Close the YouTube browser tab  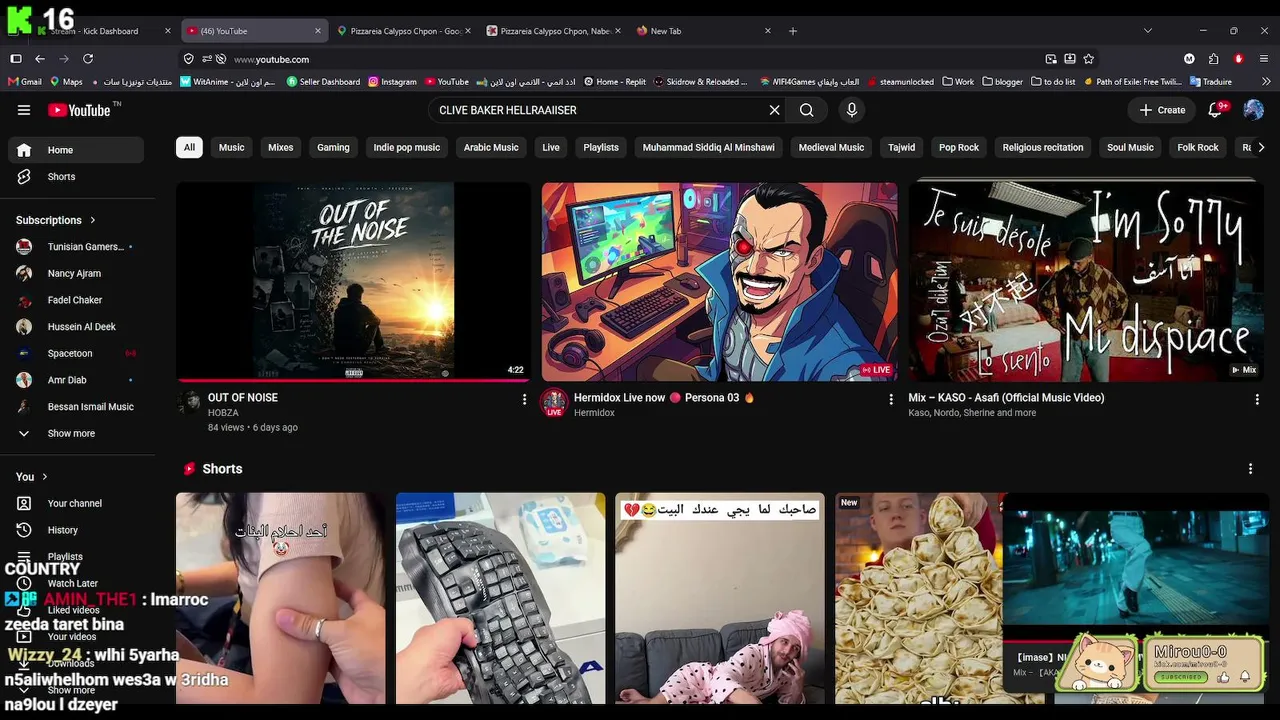pyautogui.click(x=318, y=31)
